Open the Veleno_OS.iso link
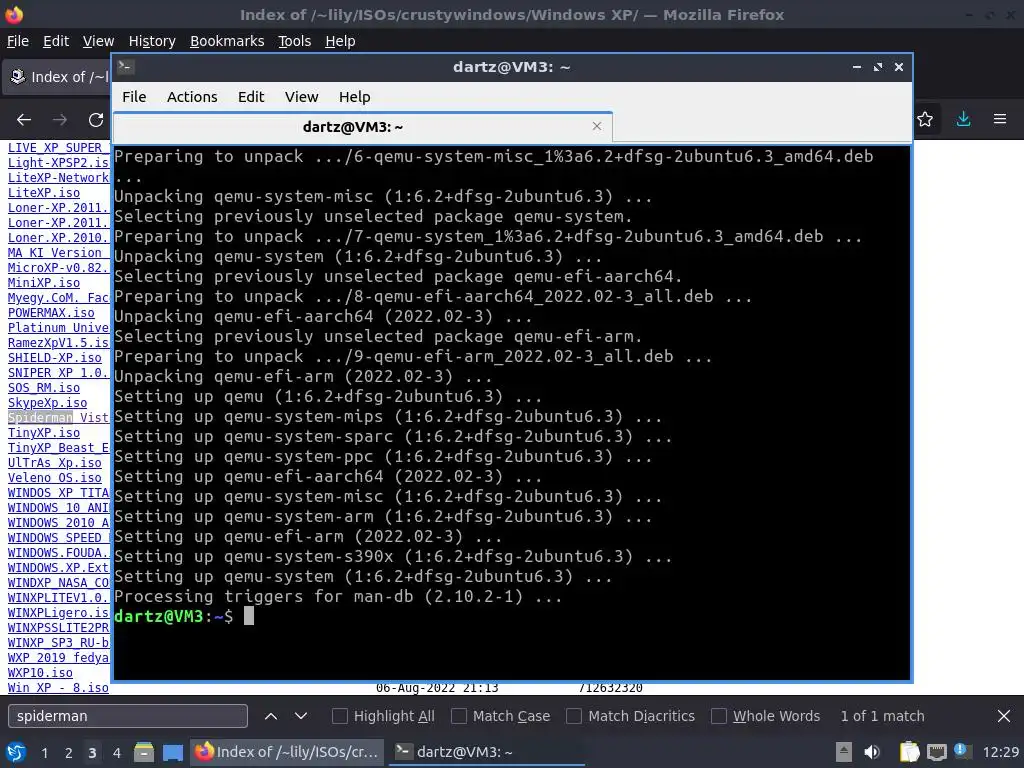Image resolution: width=1024 pixels, height=768 pixels. coord(55,478)
